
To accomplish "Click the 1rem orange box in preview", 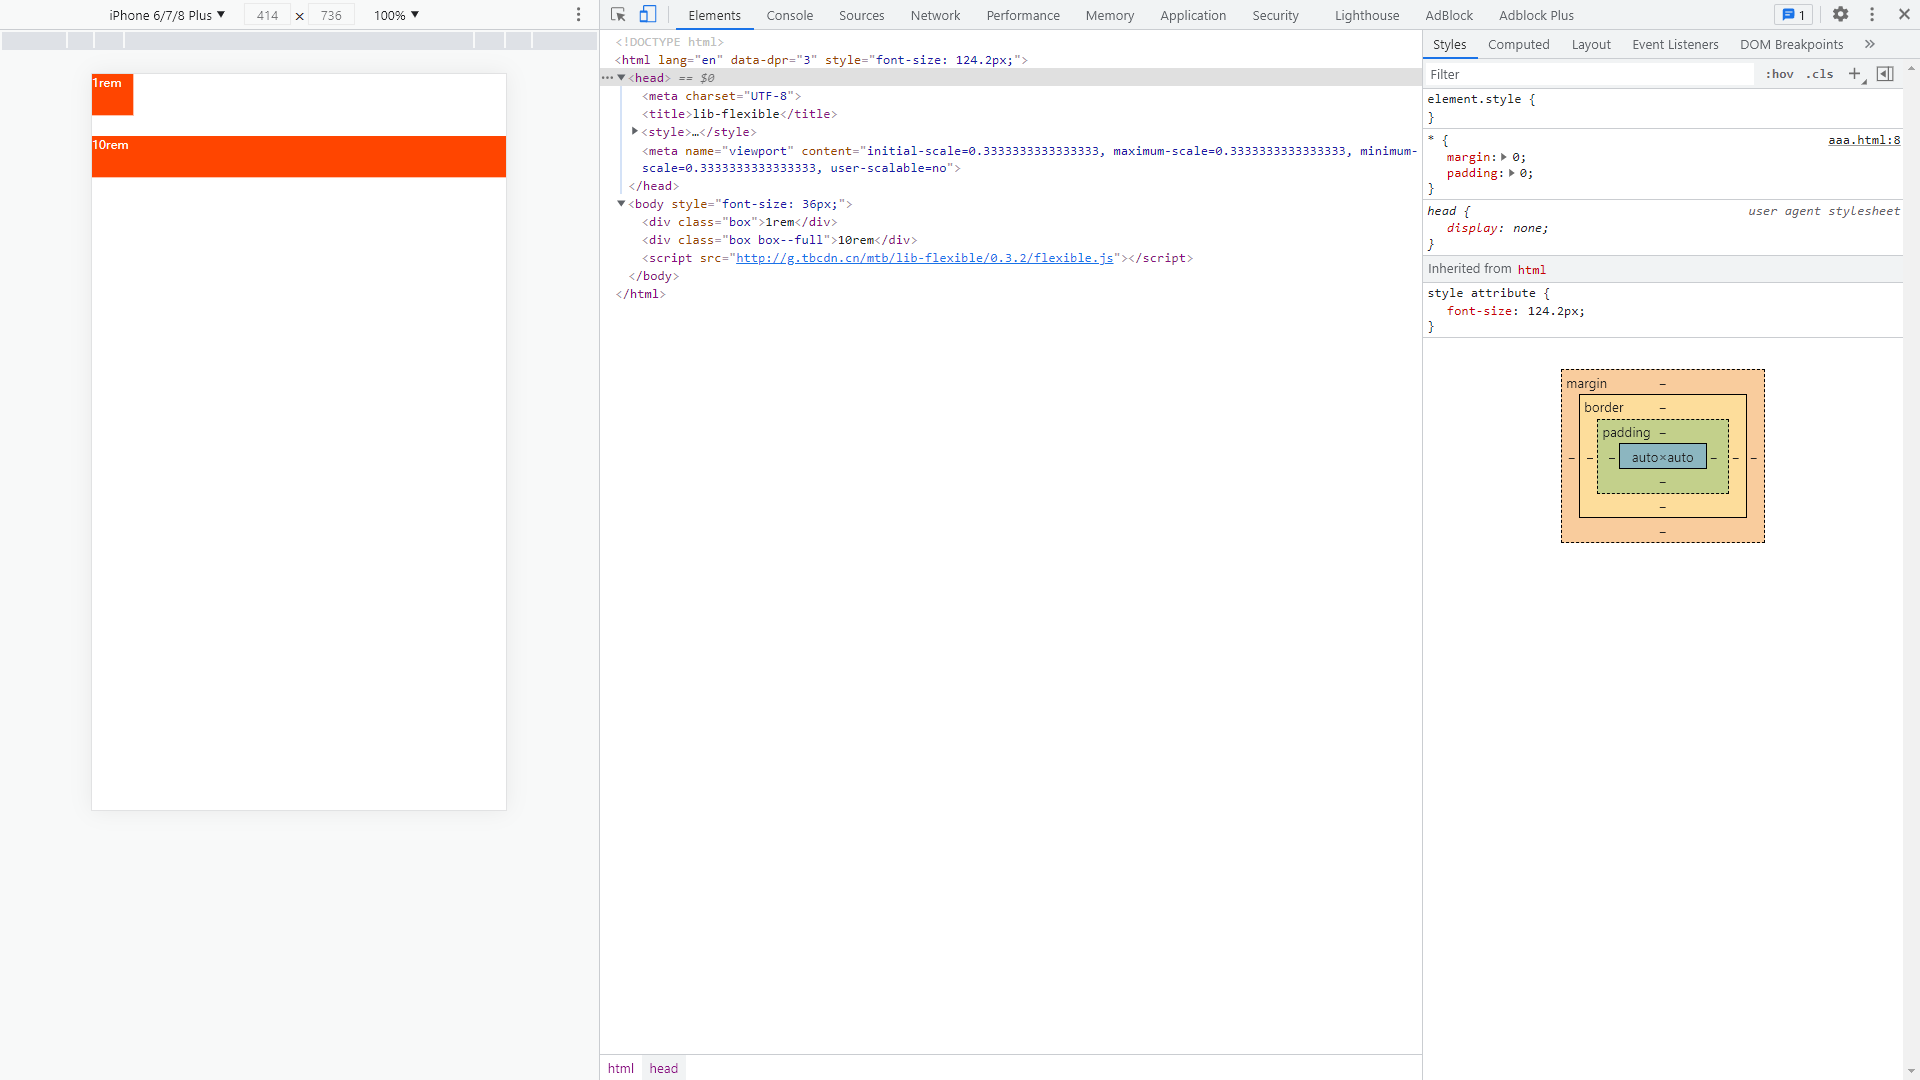I will pyautogui.click(x=112, y=94).
